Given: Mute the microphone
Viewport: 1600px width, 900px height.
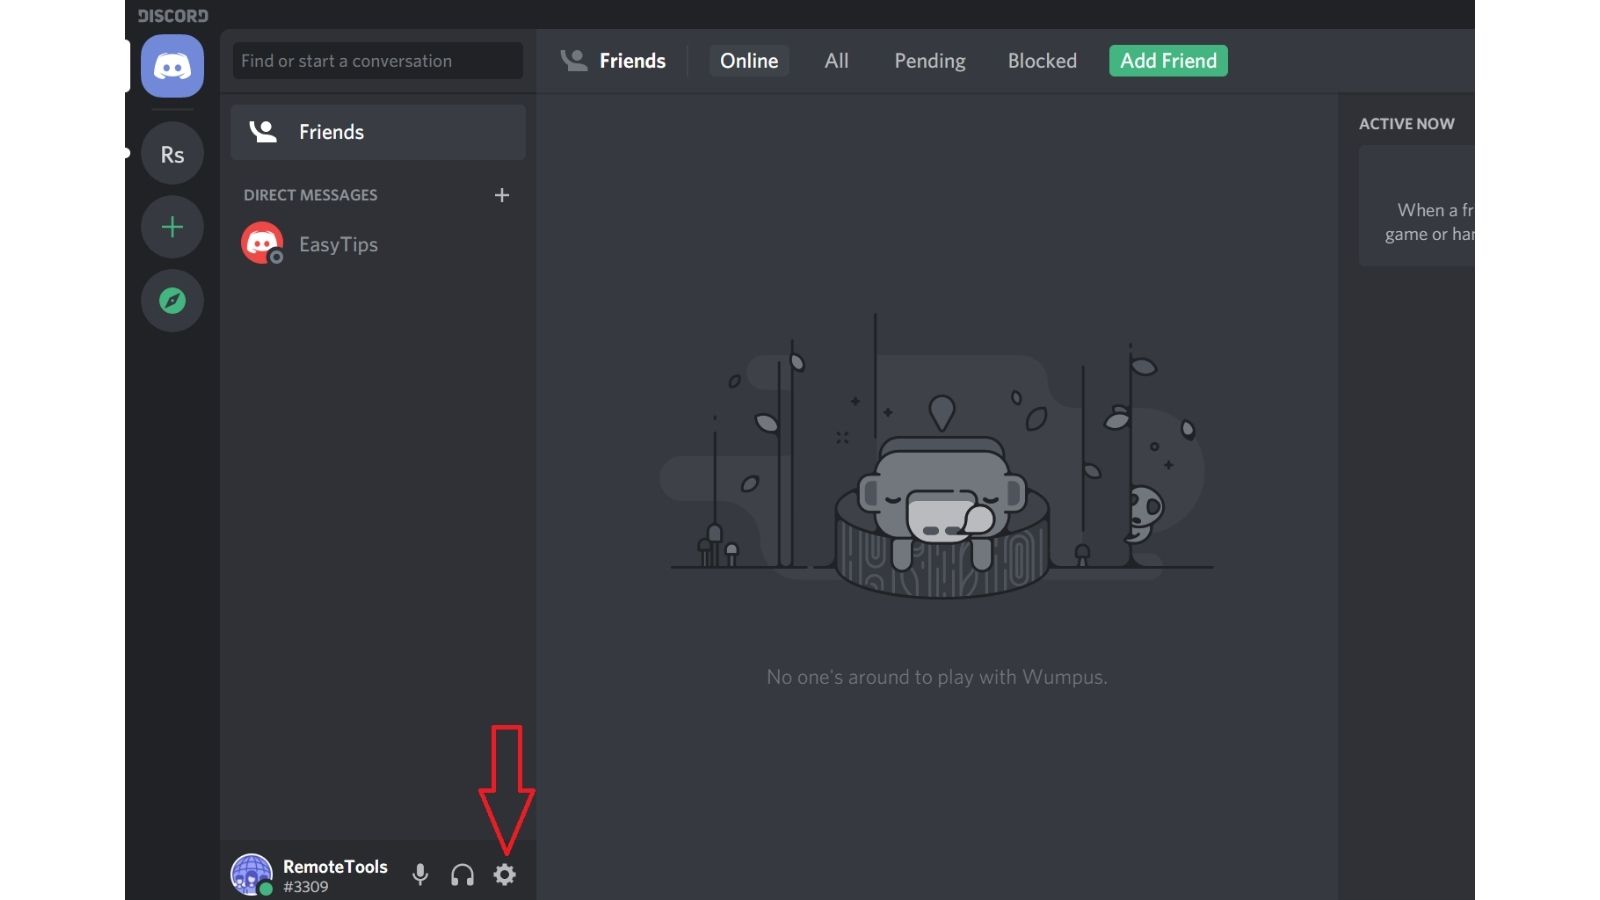Looking at the screenshot, I should (420, 875).
